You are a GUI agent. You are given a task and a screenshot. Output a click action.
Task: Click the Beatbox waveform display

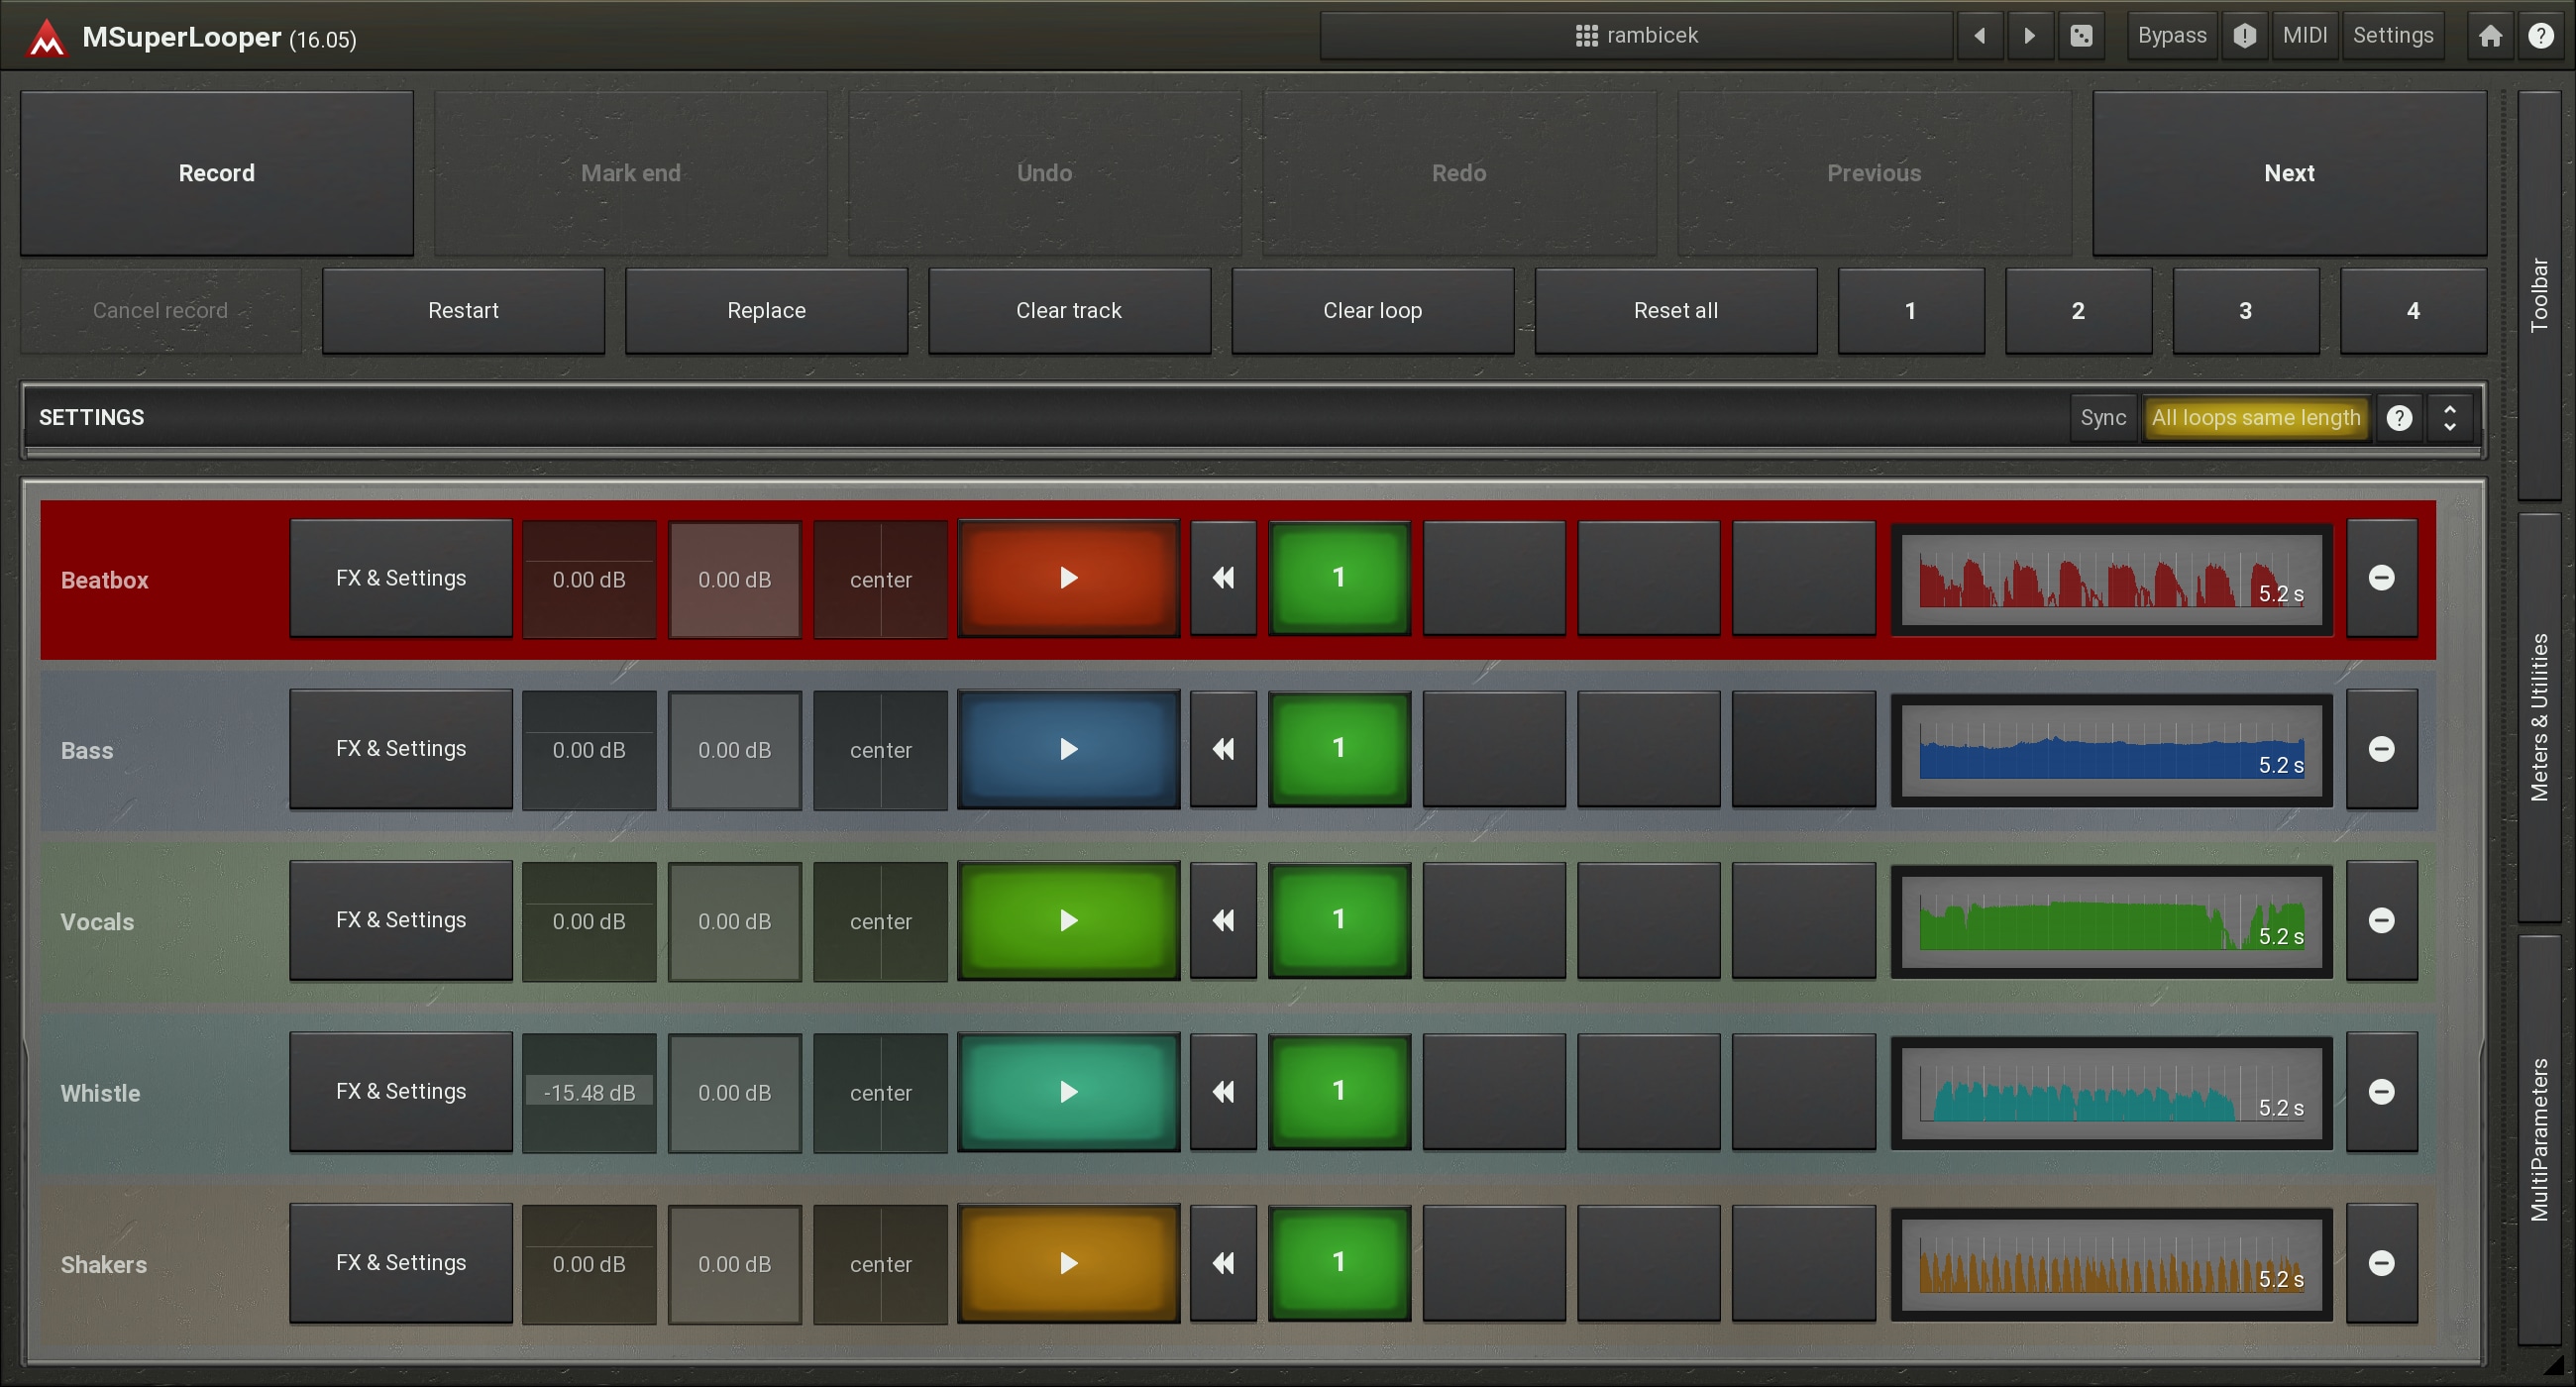click(2111, 579)
